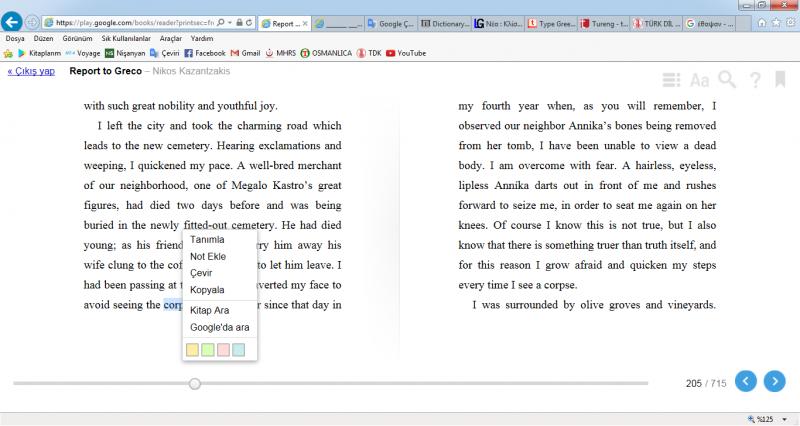
Task: Click the browser back arrow button
Action: [12, 22]
